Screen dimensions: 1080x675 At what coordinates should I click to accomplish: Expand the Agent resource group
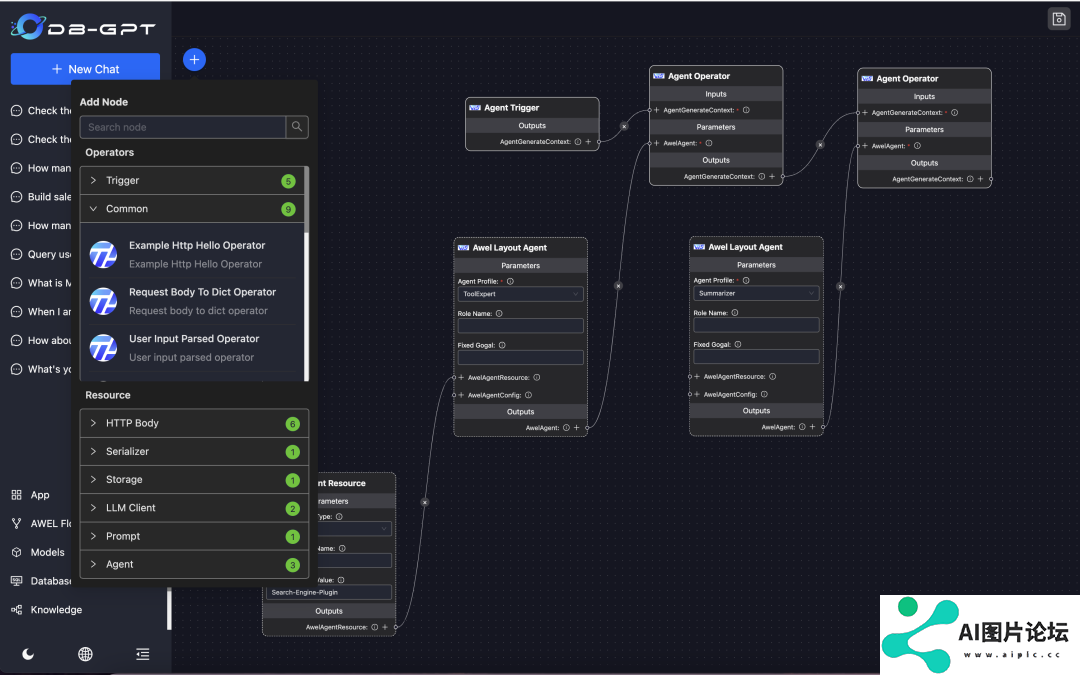194,565
